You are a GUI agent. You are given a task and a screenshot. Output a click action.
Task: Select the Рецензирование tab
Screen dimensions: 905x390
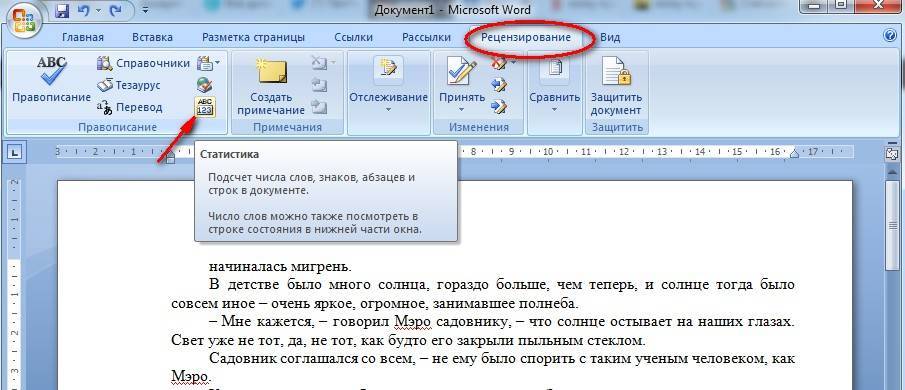[526, 38]
